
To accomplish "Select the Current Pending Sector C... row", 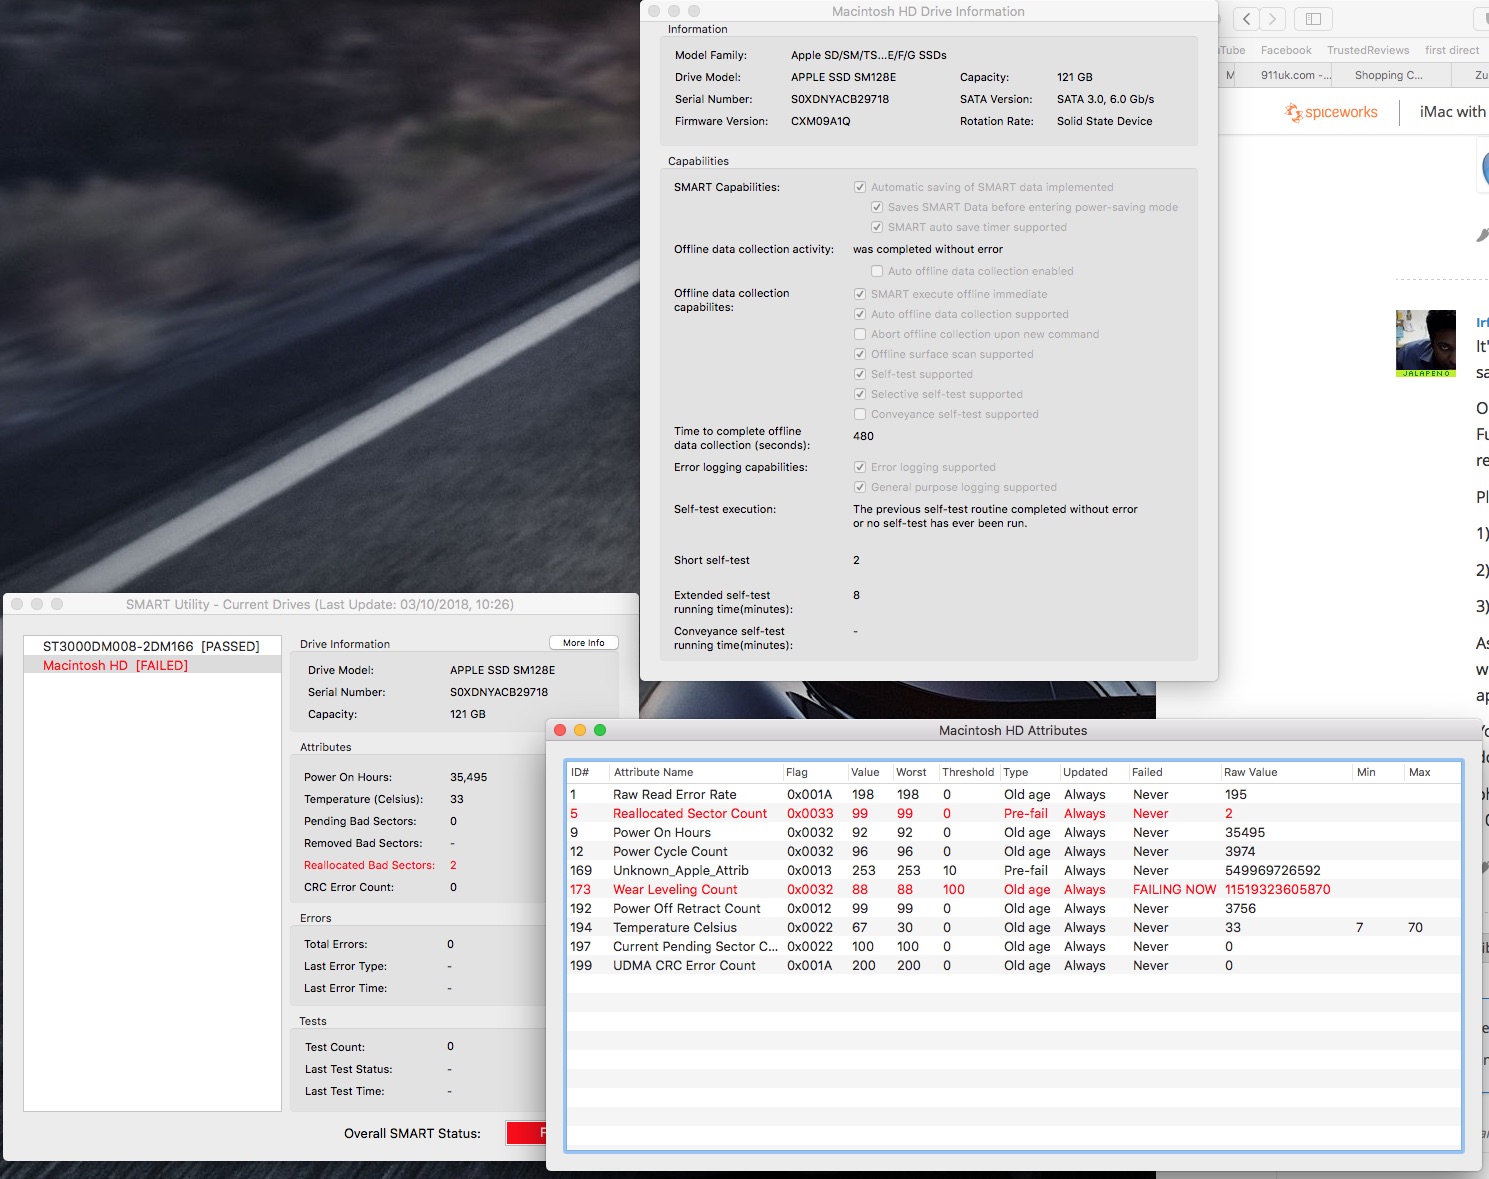I will point(1013,947).
